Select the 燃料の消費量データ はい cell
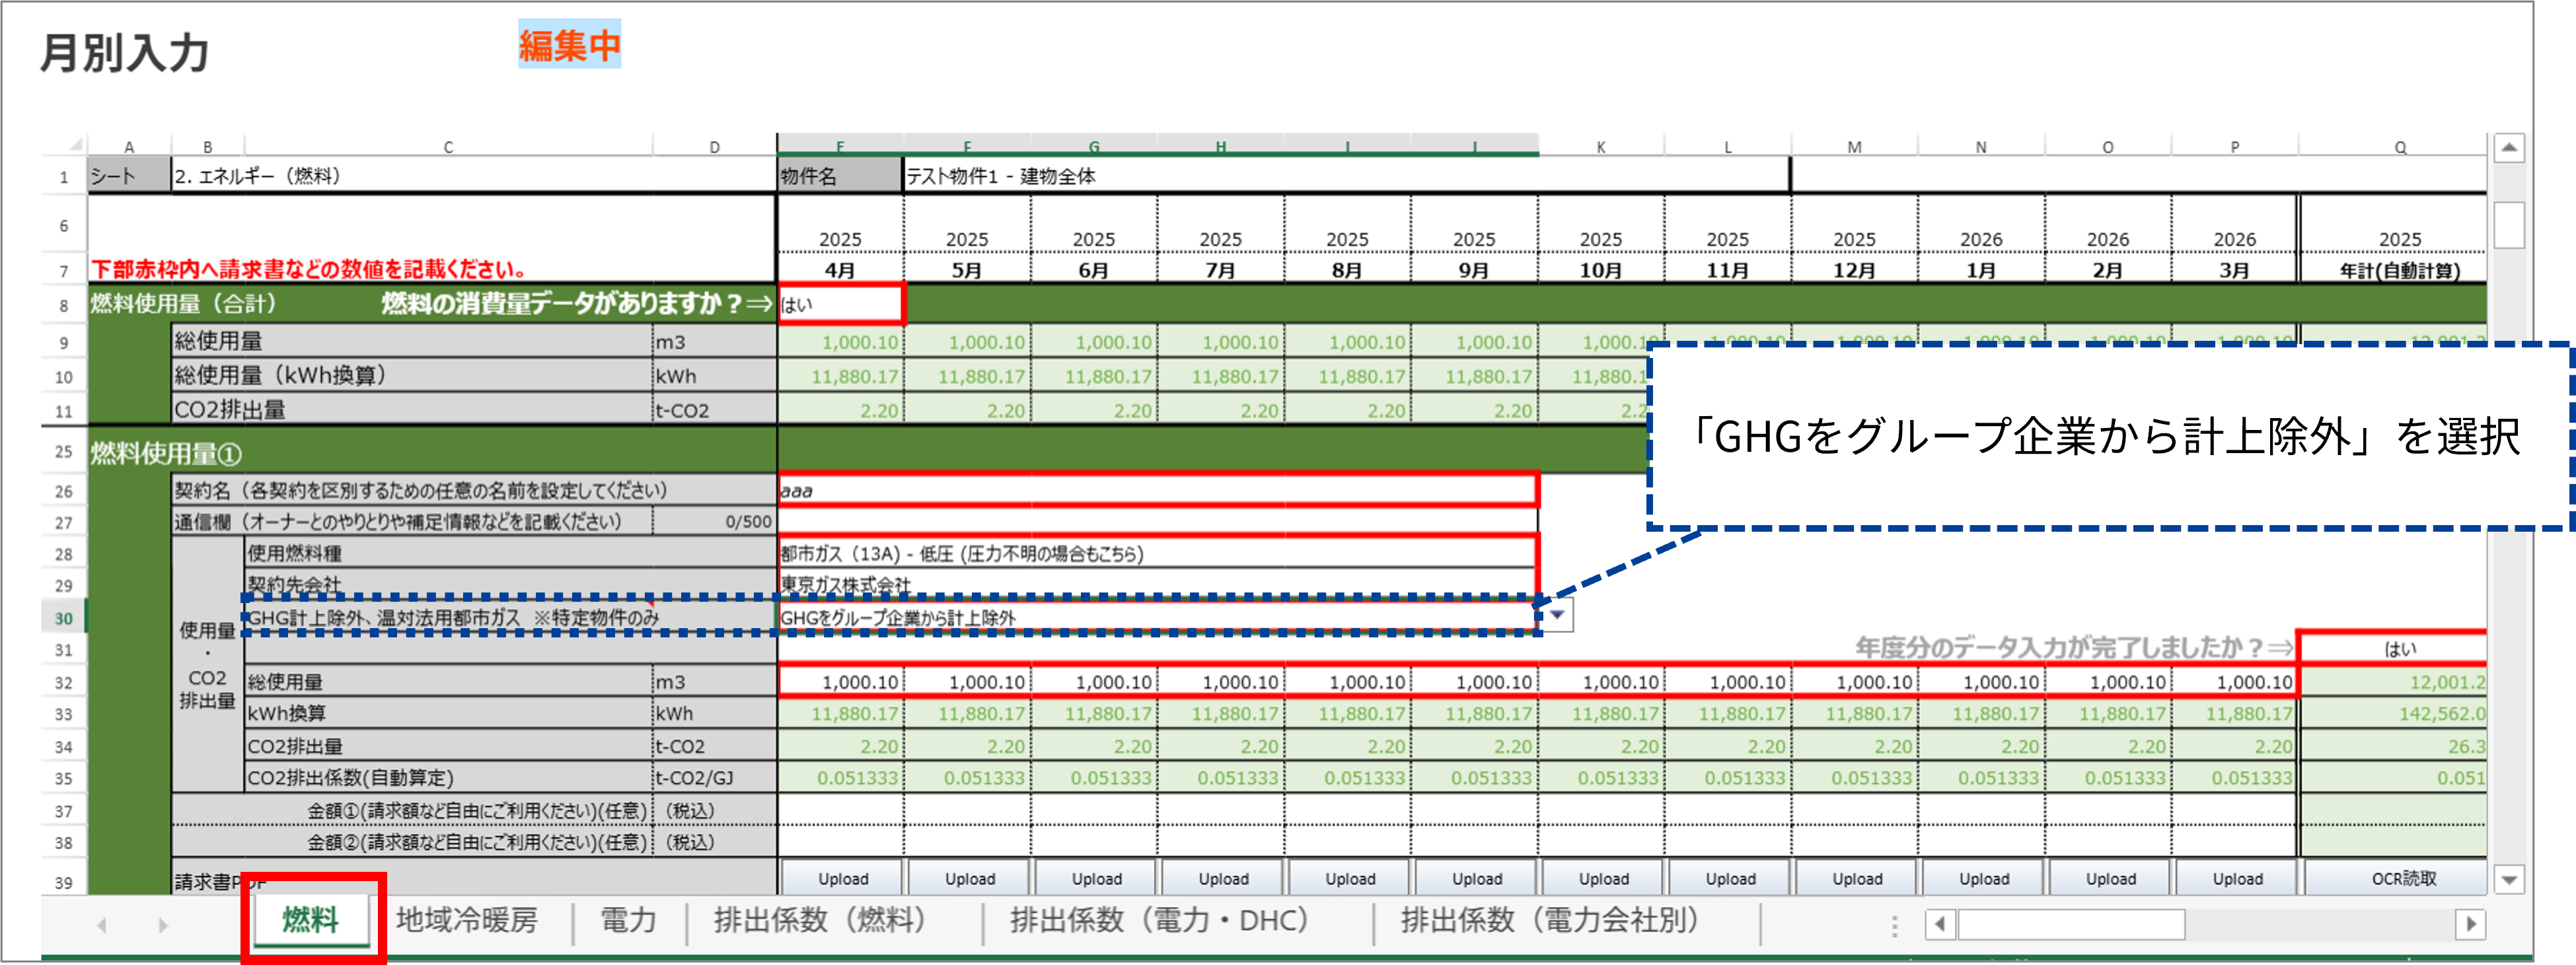 pyautogui.click(x=840, y=304)
